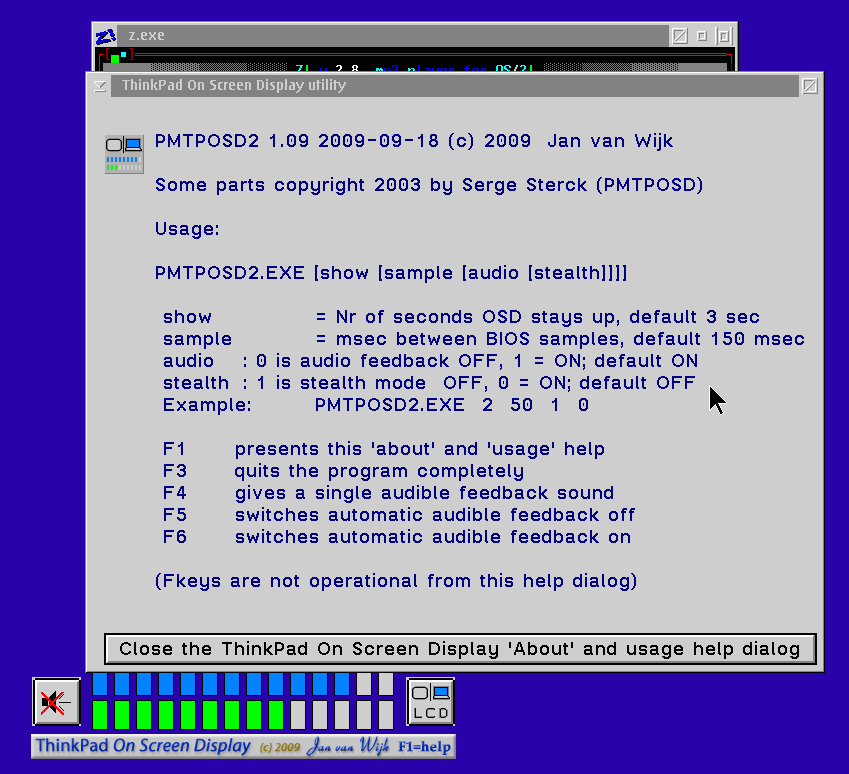Click the 'audio : 0 is audio feedback OFF' line
Image resolution: width=849 pixels, height=774 pixels.
(430, 361)
